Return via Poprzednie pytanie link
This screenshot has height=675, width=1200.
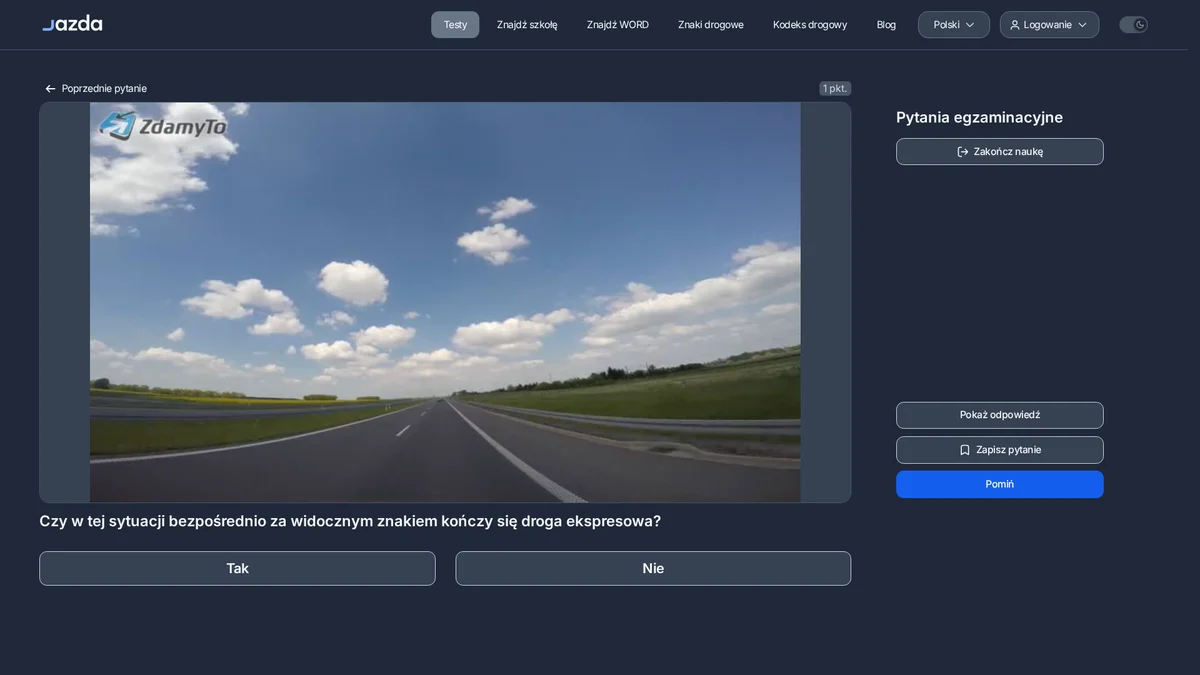(x=95, y=89)
